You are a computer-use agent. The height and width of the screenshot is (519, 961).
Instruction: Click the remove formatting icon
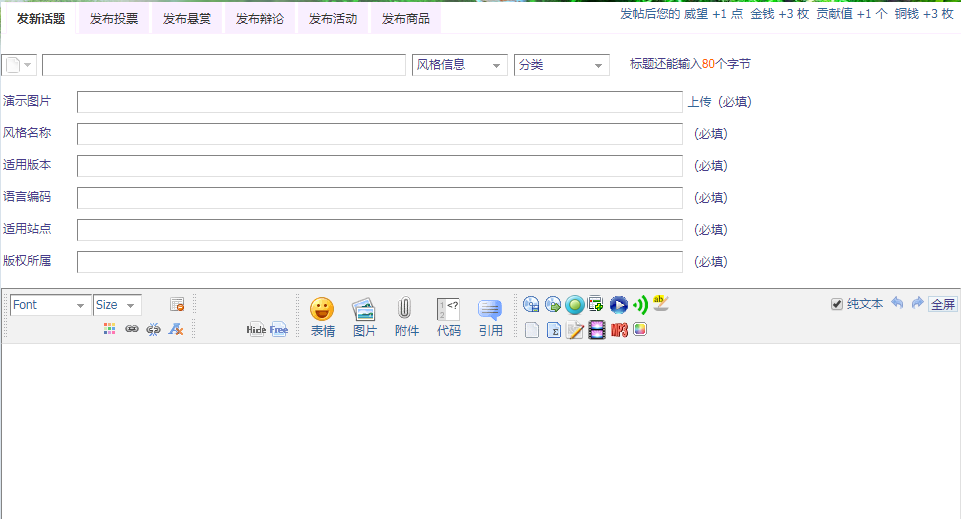(176, 329)
